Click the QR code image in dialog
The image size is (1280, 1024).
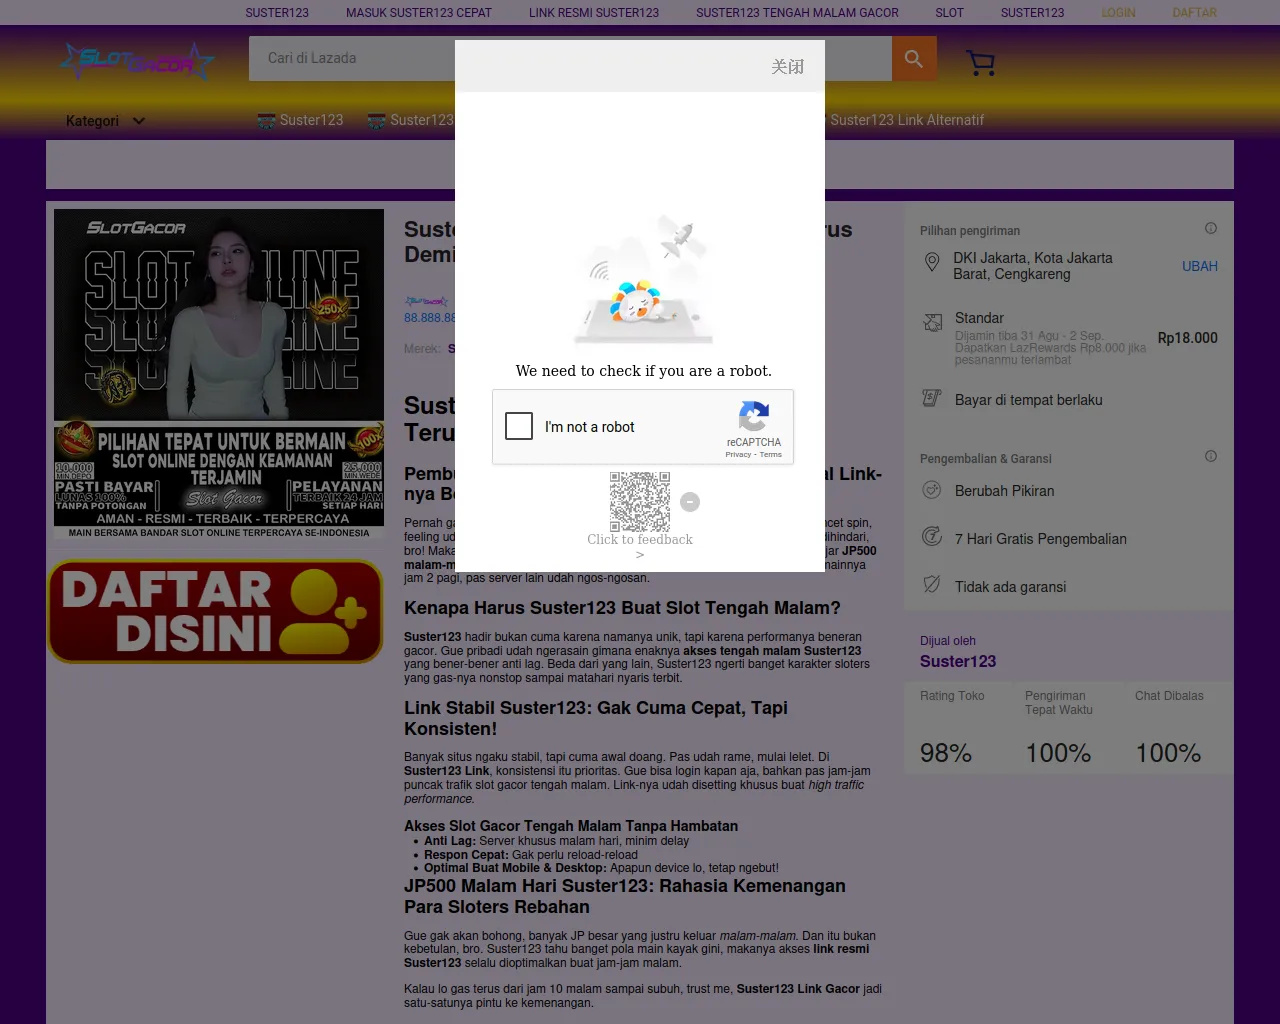(640, 502)
